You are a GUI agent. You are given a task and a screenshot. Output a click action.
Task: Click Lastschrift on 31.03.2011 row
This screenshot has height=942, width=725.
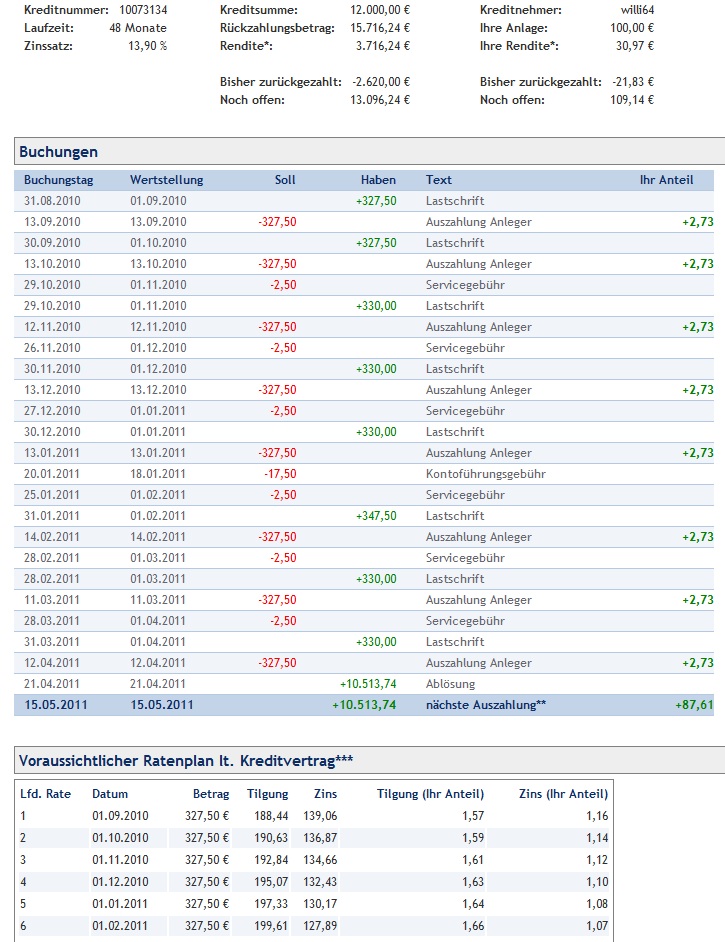(x=455, y=642)
